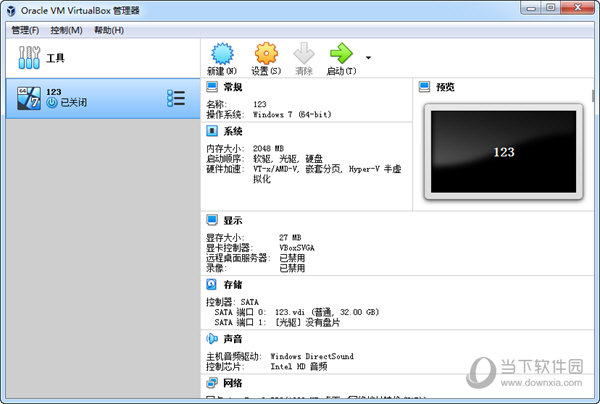Viewport: 600px width, 404px height.
Task: Click the 27 MB video memory value
Action: tap(290, 237)
